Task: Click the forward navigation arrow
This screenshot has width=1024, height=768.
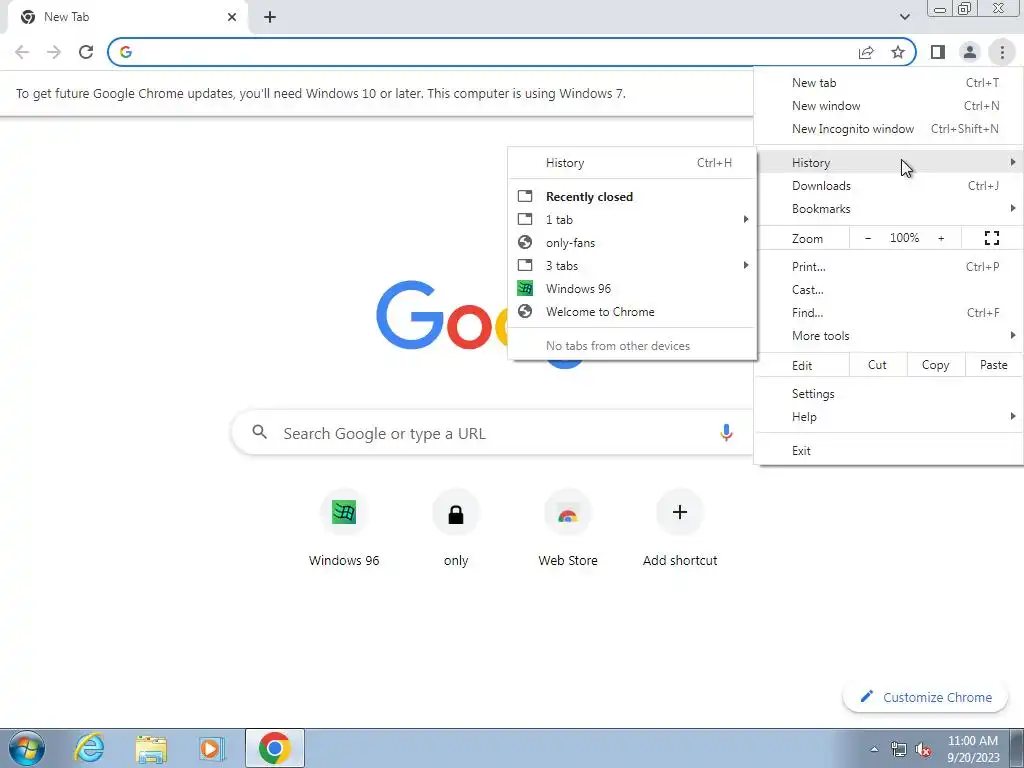Action: [x=54, y=52]
